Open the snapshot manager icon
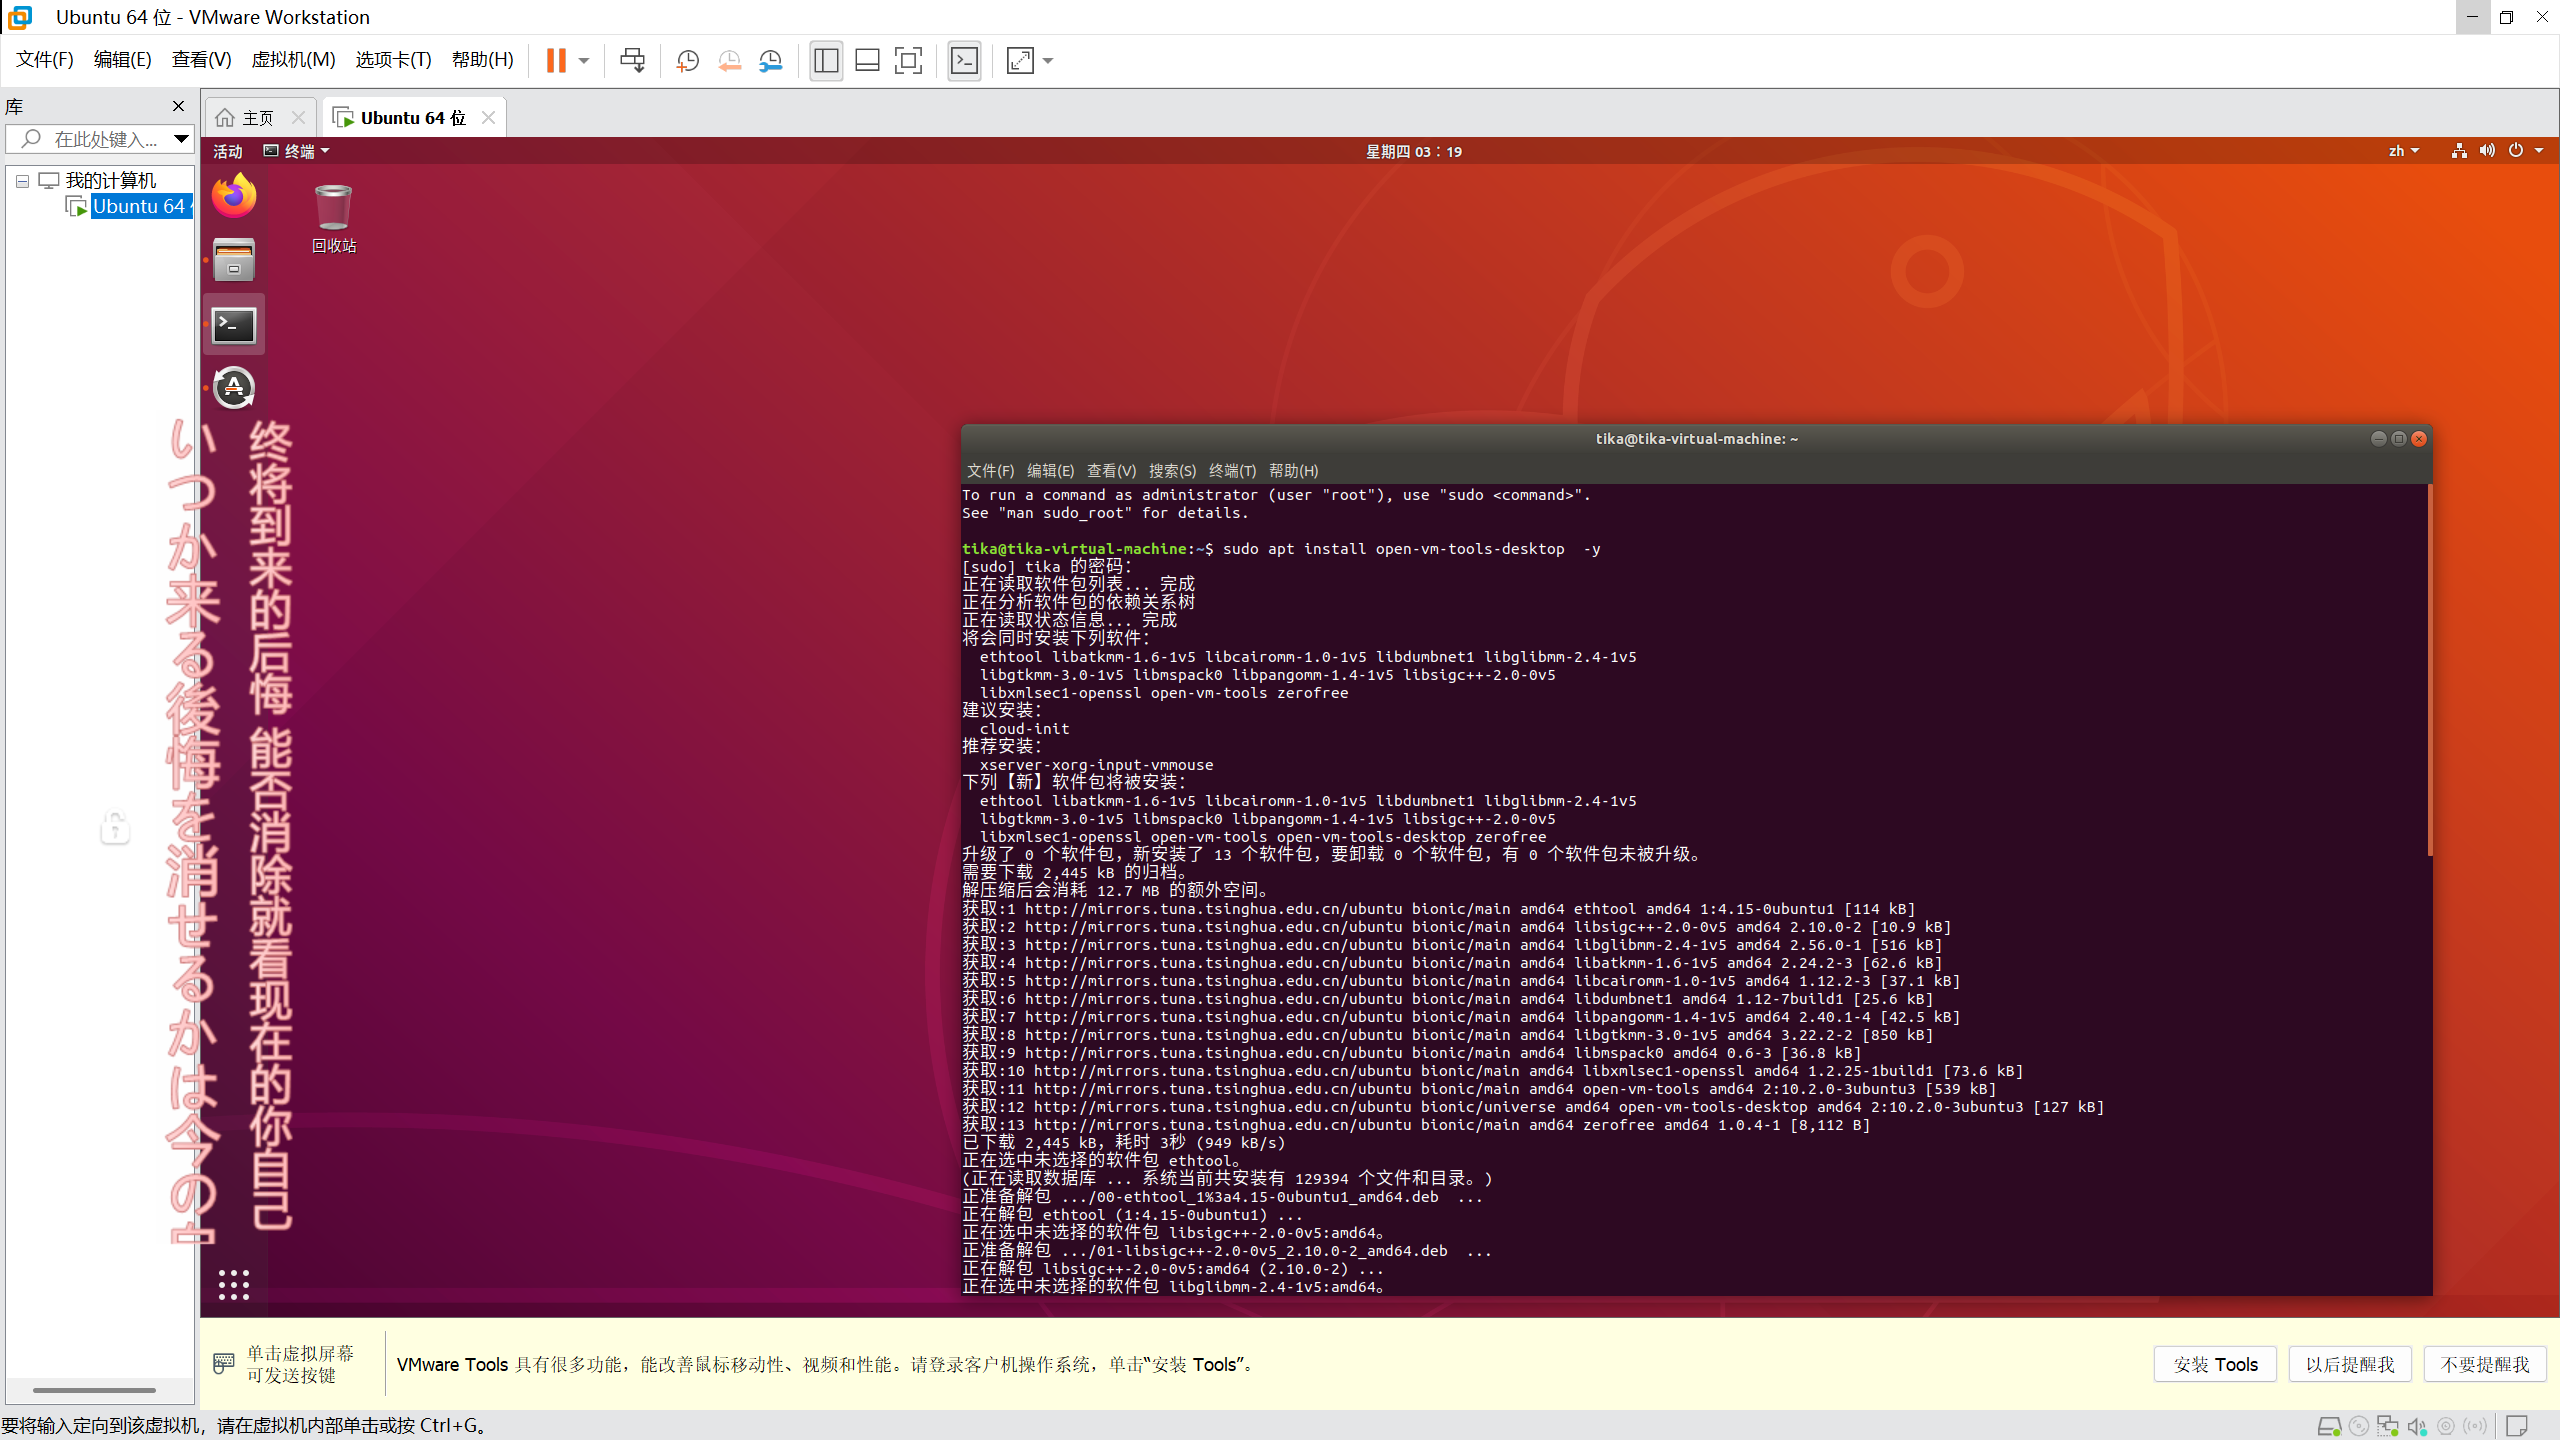 (x=770, y=61)
